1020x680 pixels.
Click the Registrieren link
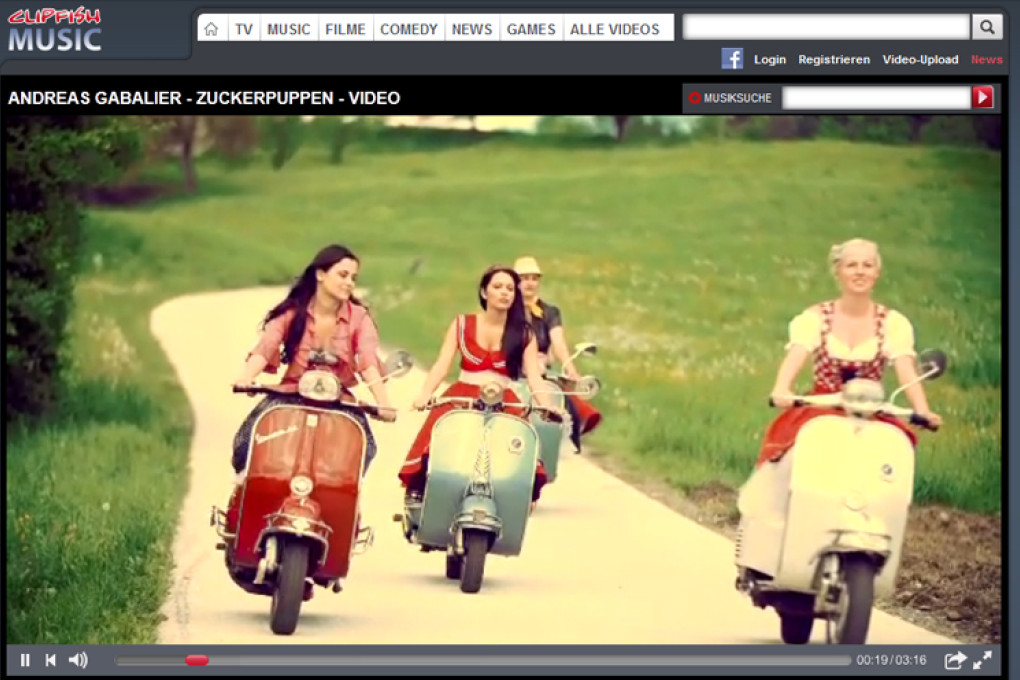pyautogui.click(x=834, y=60)
